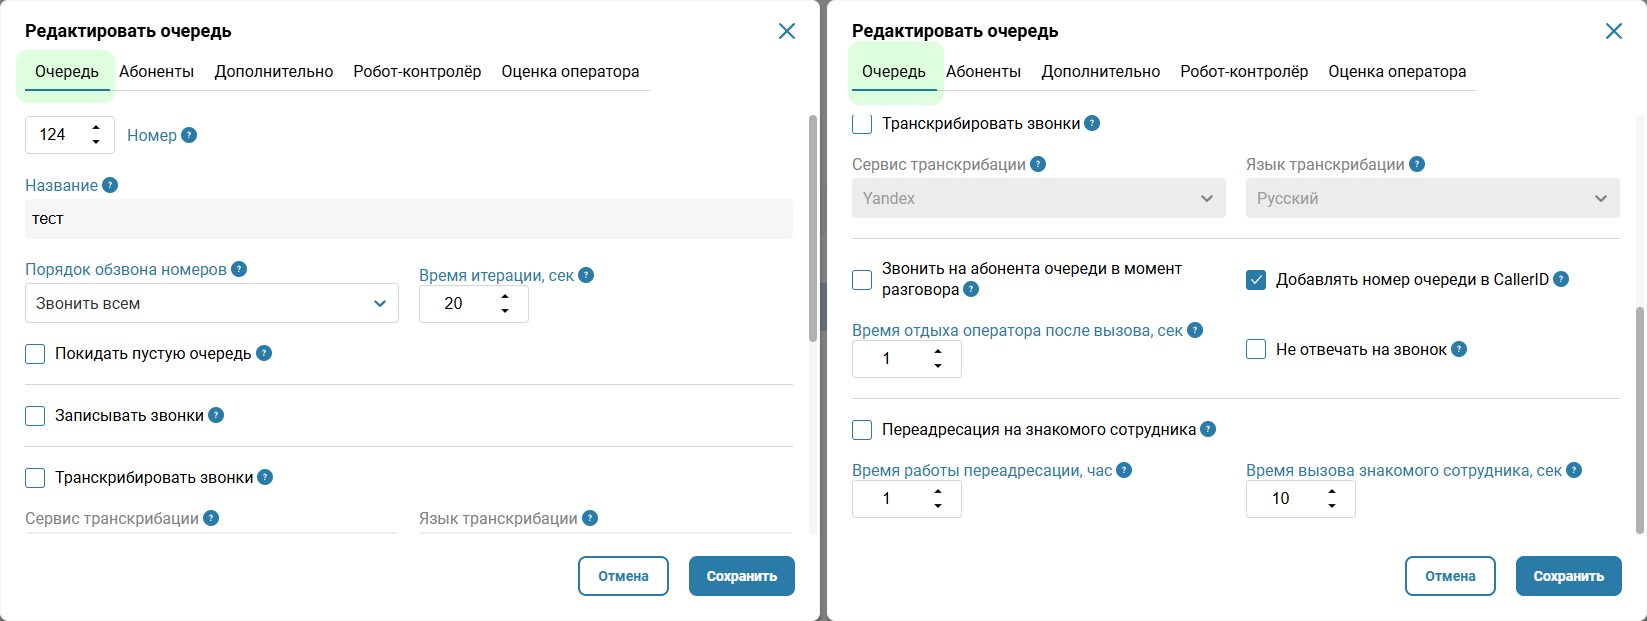Viewport: 1647px width, 621px height.
Task: Expand Yandex transcription service dropdown
Action: (x=1039, y=198)
